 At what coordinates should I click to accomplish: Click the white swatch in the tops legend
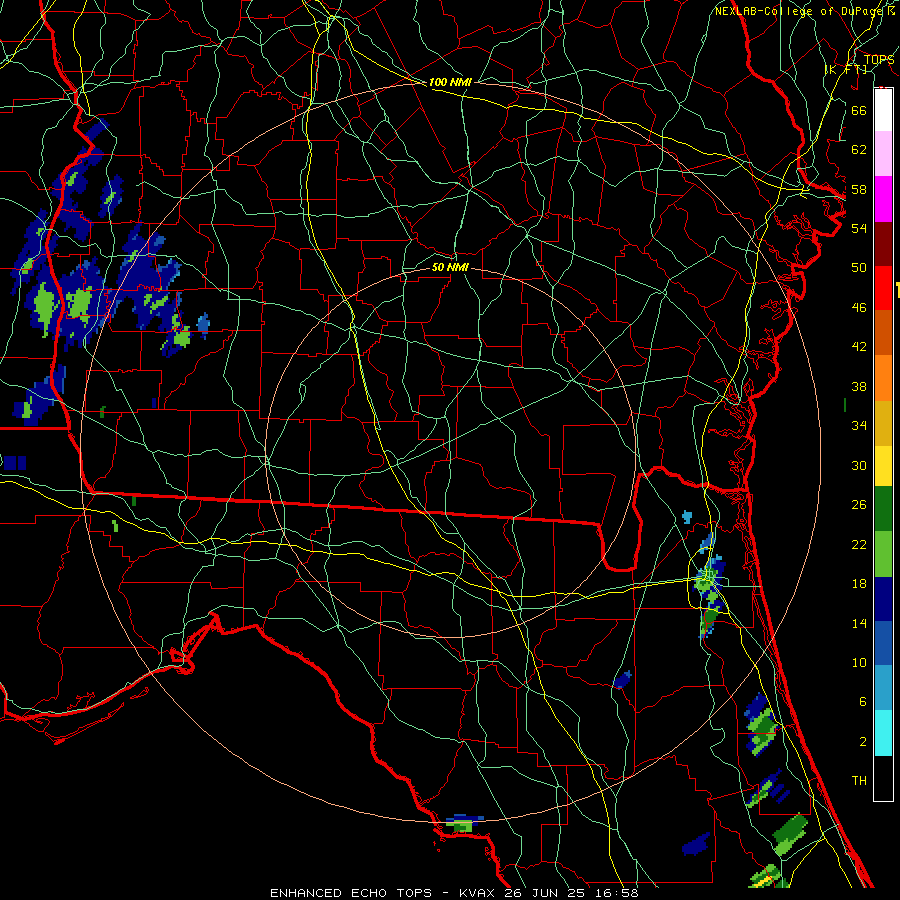(883, 110)
